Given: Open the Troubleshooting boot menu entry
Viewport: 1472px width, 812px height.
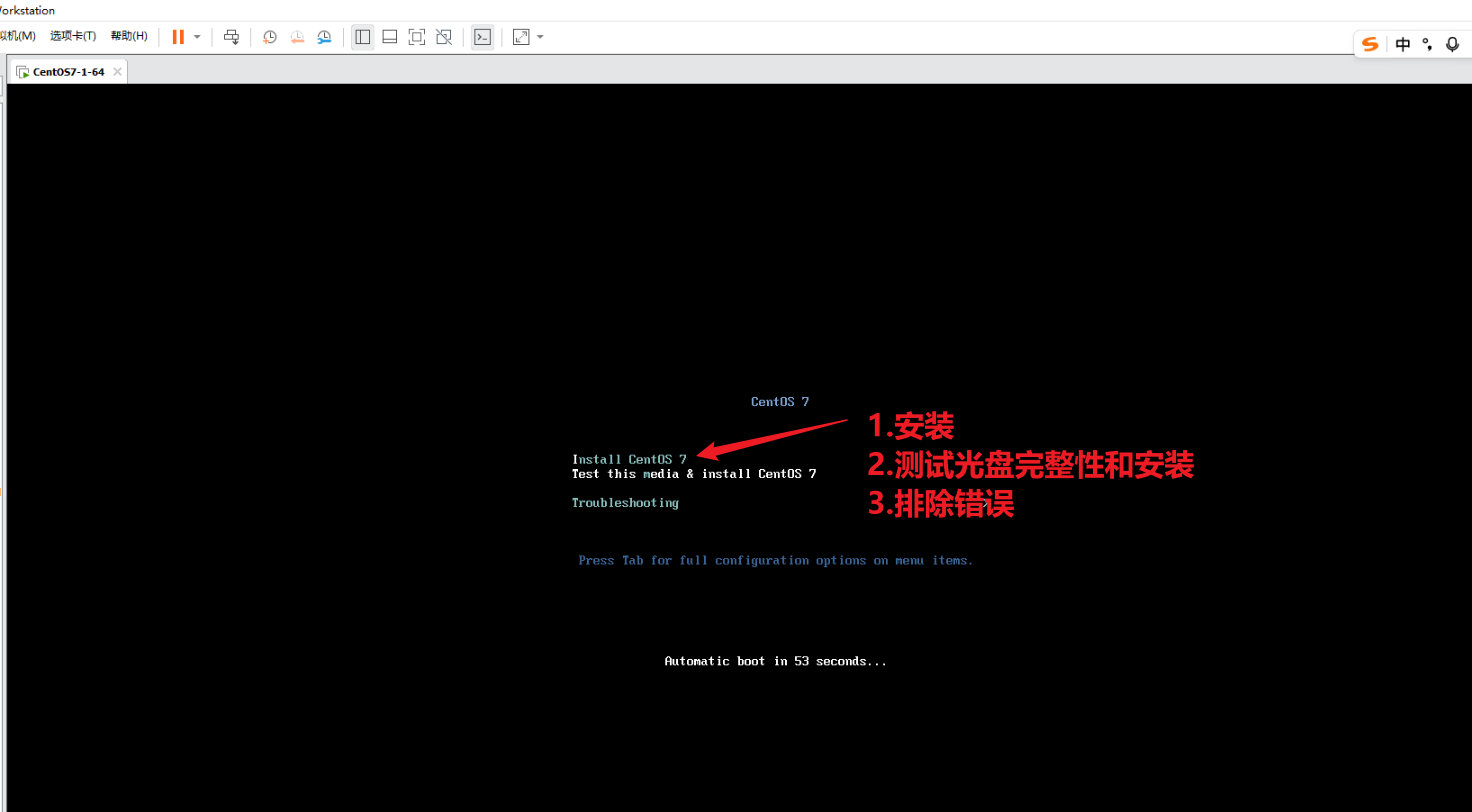Looking at the screenshot, I should [625, 503].
